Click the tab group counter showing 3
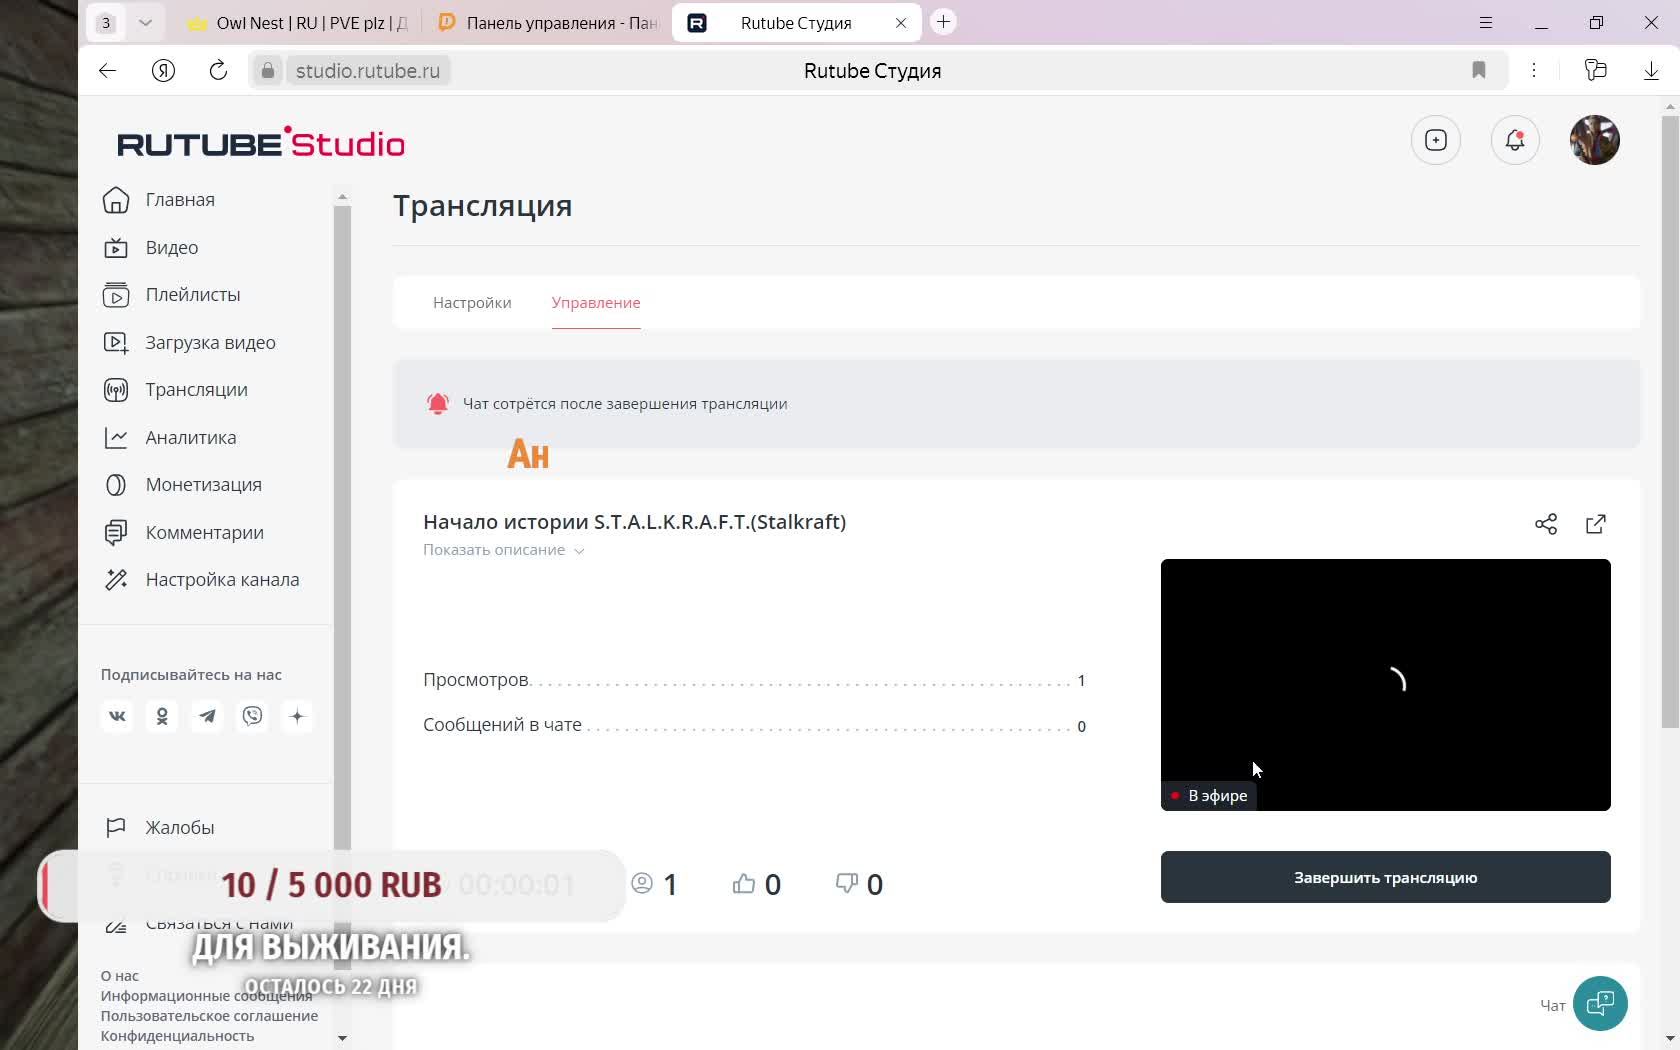This screenshot has height=1050, width=1680. [106, 22]
